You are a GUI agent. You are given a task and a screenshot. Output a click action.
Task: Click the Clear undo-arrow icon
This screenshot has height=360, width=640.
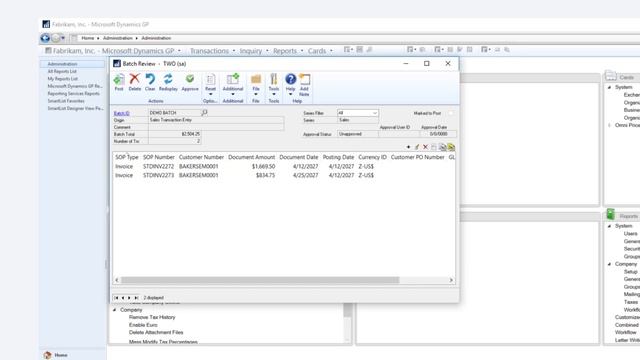[x=150, y=79]
